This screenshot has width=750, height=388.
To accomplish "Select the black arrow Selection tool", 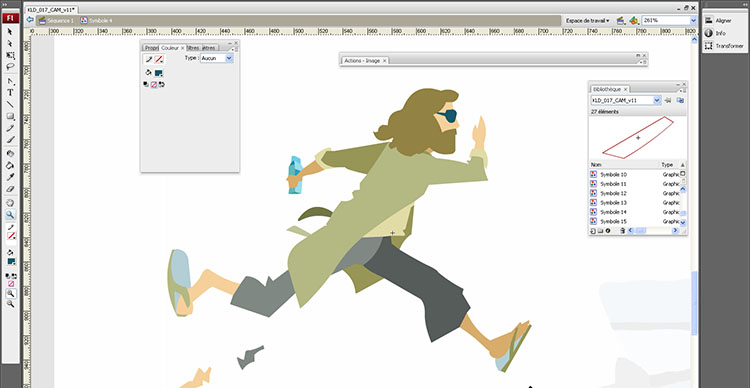I will pyautogui.click(x=10, y=32).
